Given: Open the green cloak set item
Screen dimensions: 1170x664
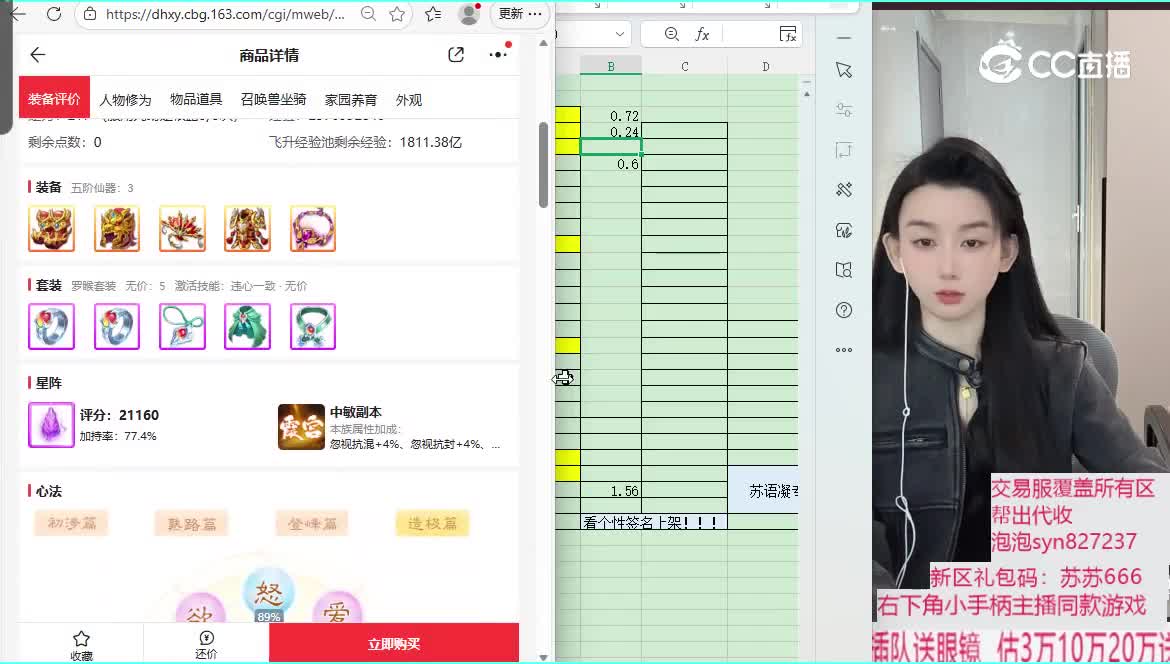Looking at the screenshot, I should pos(248,326).
